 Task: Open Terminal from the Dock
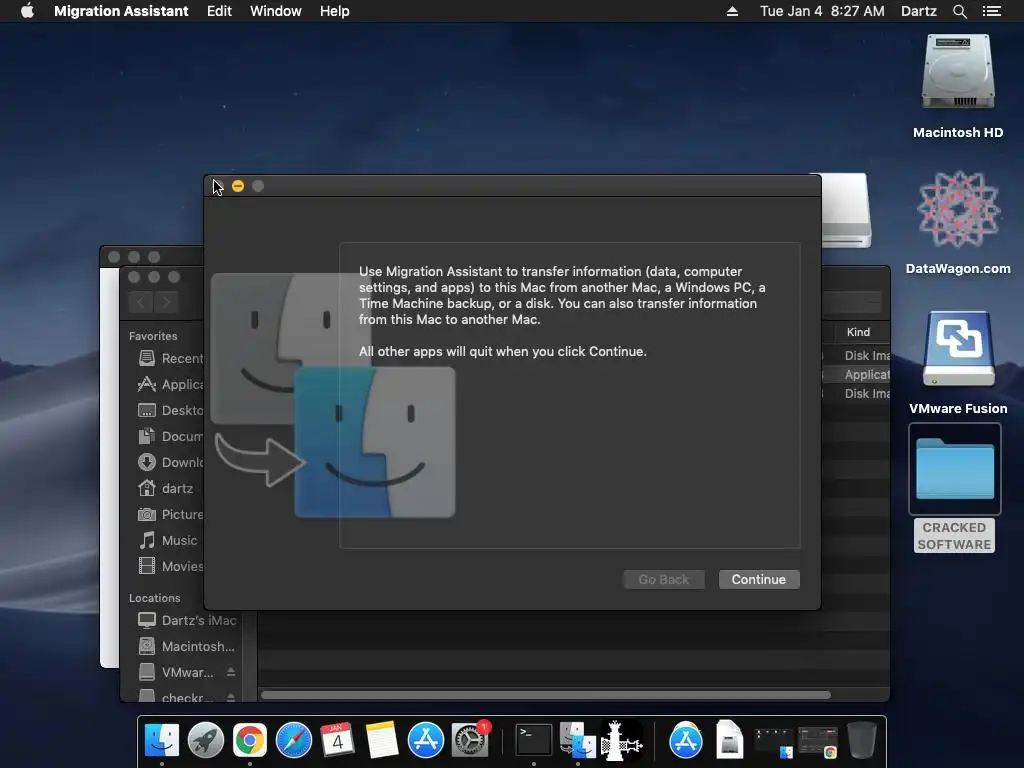534,741
